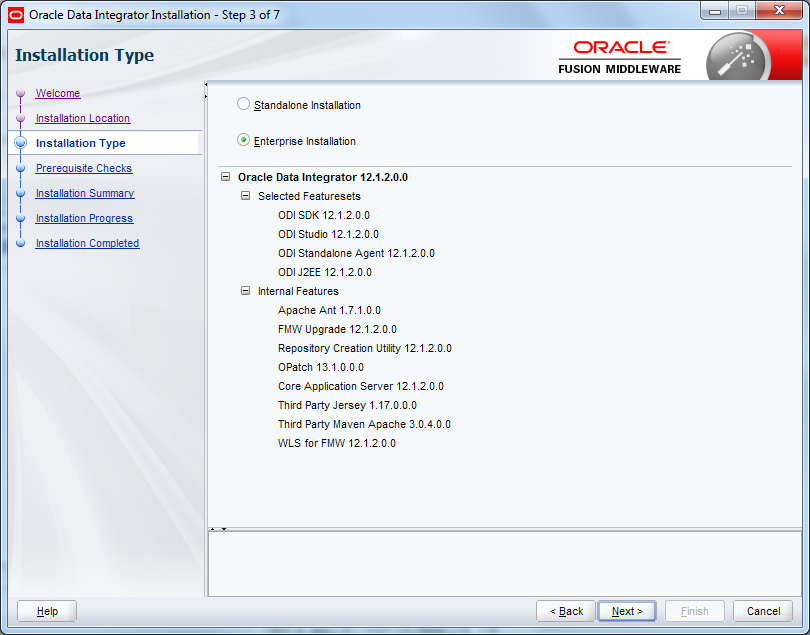Open the Installation Location step link

[x=83, y=118]
